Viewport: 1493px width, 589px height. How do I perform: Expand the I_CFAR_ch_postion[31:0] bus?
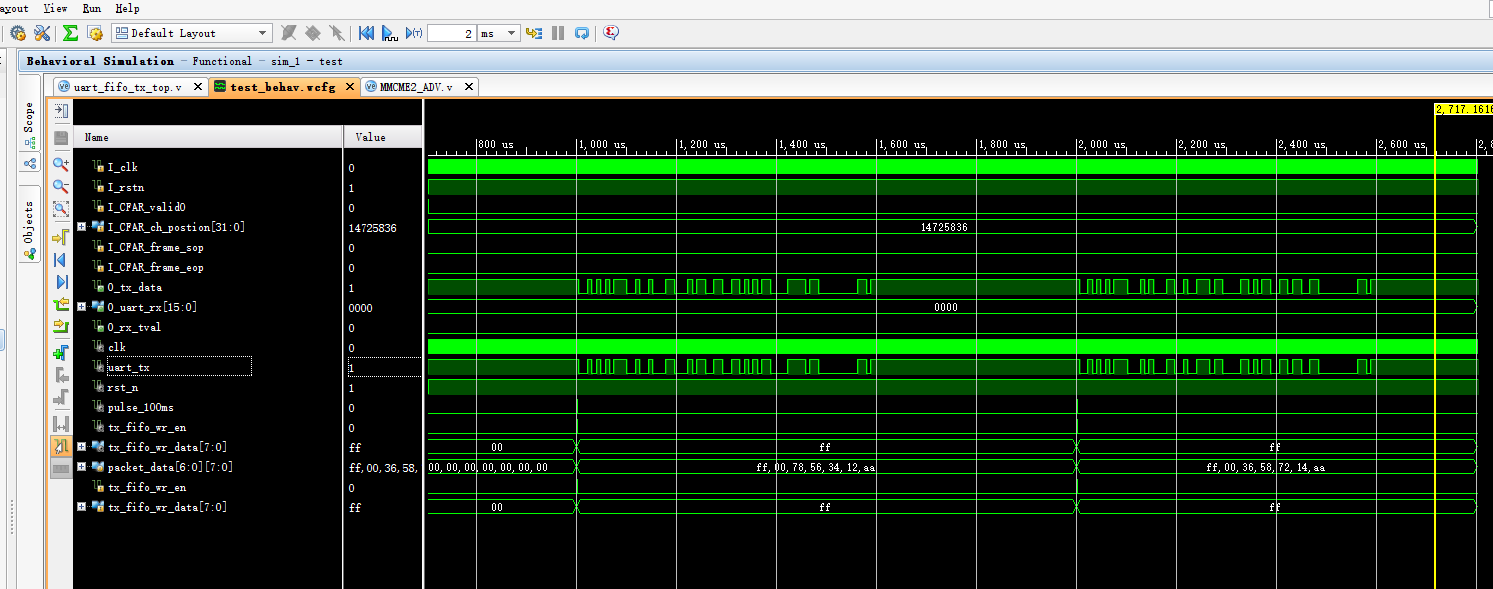tap(82, 228)
